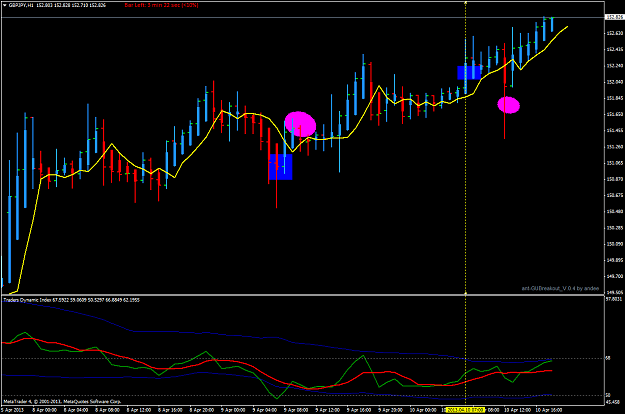Click the 9 Apr 00:00 time axis label

pos(233,410)
